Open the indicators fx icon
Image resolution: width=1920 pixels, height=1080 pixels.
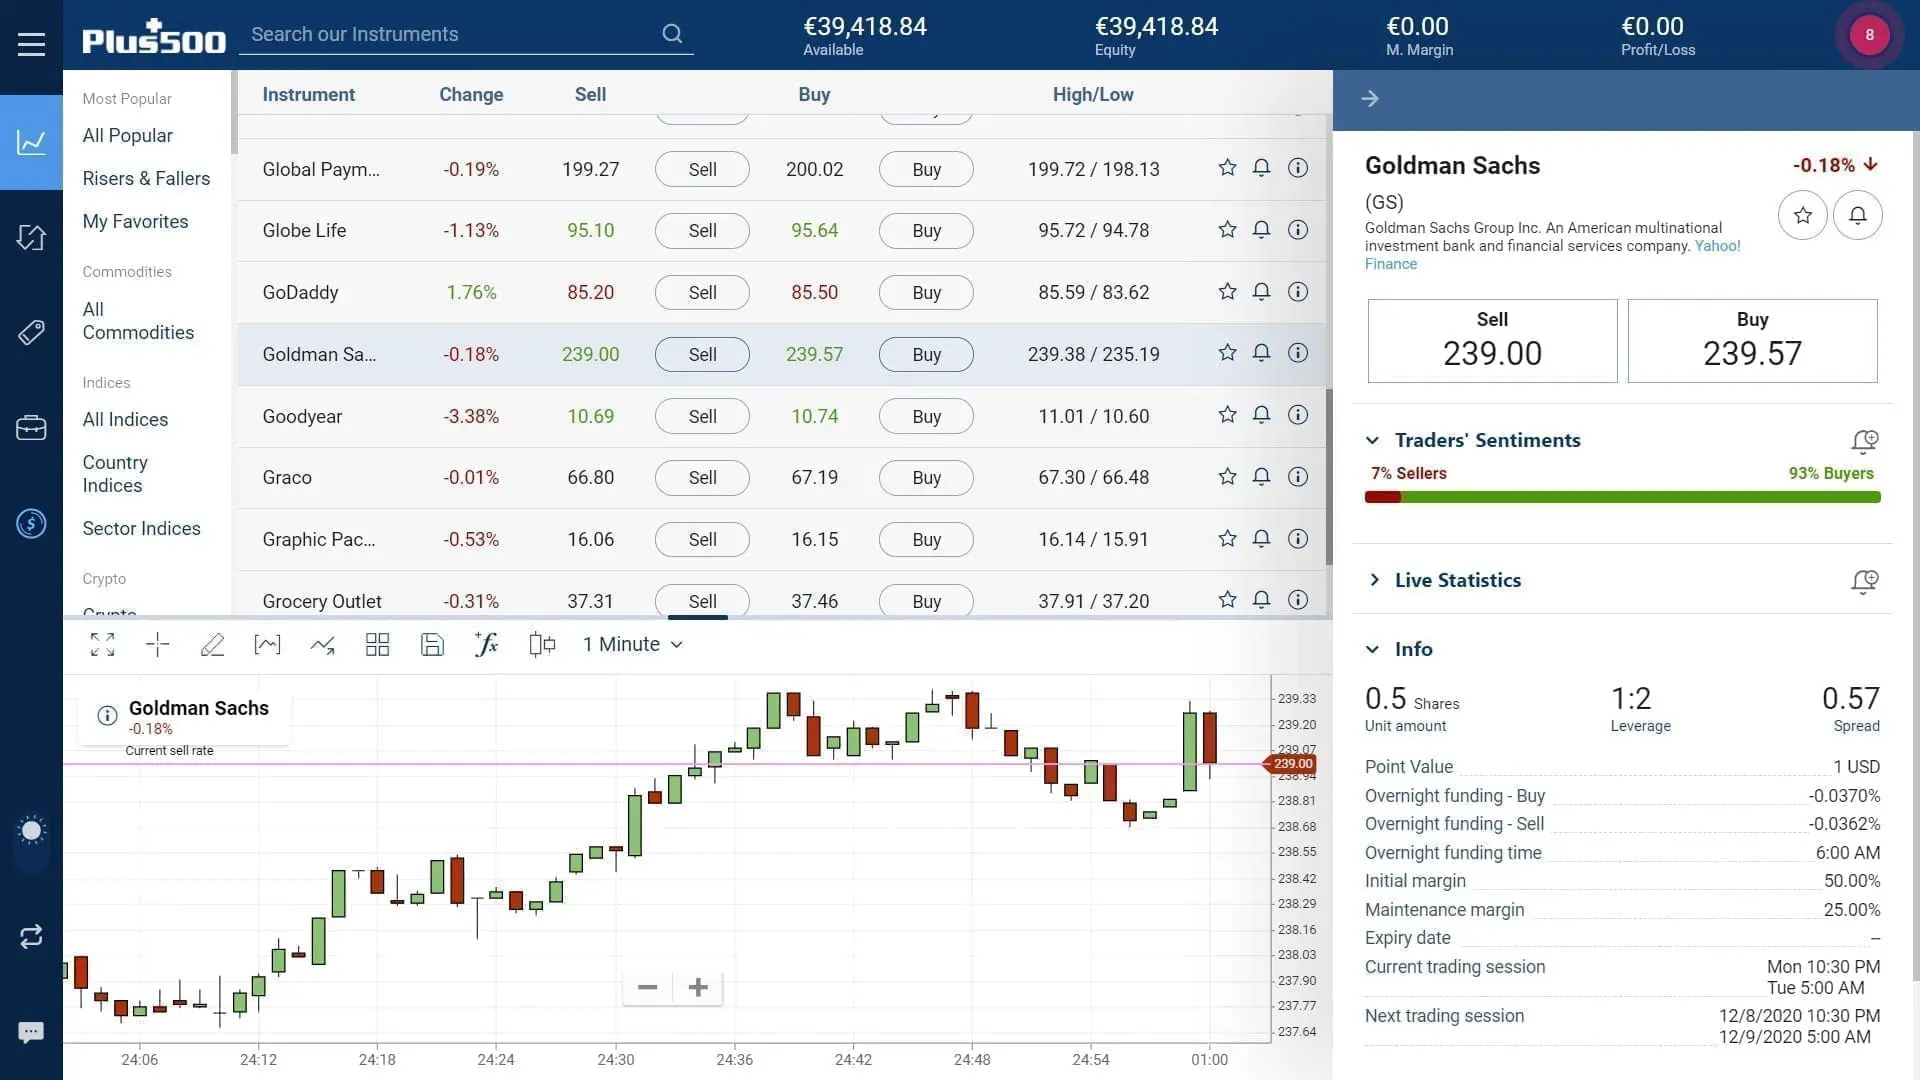486,645
